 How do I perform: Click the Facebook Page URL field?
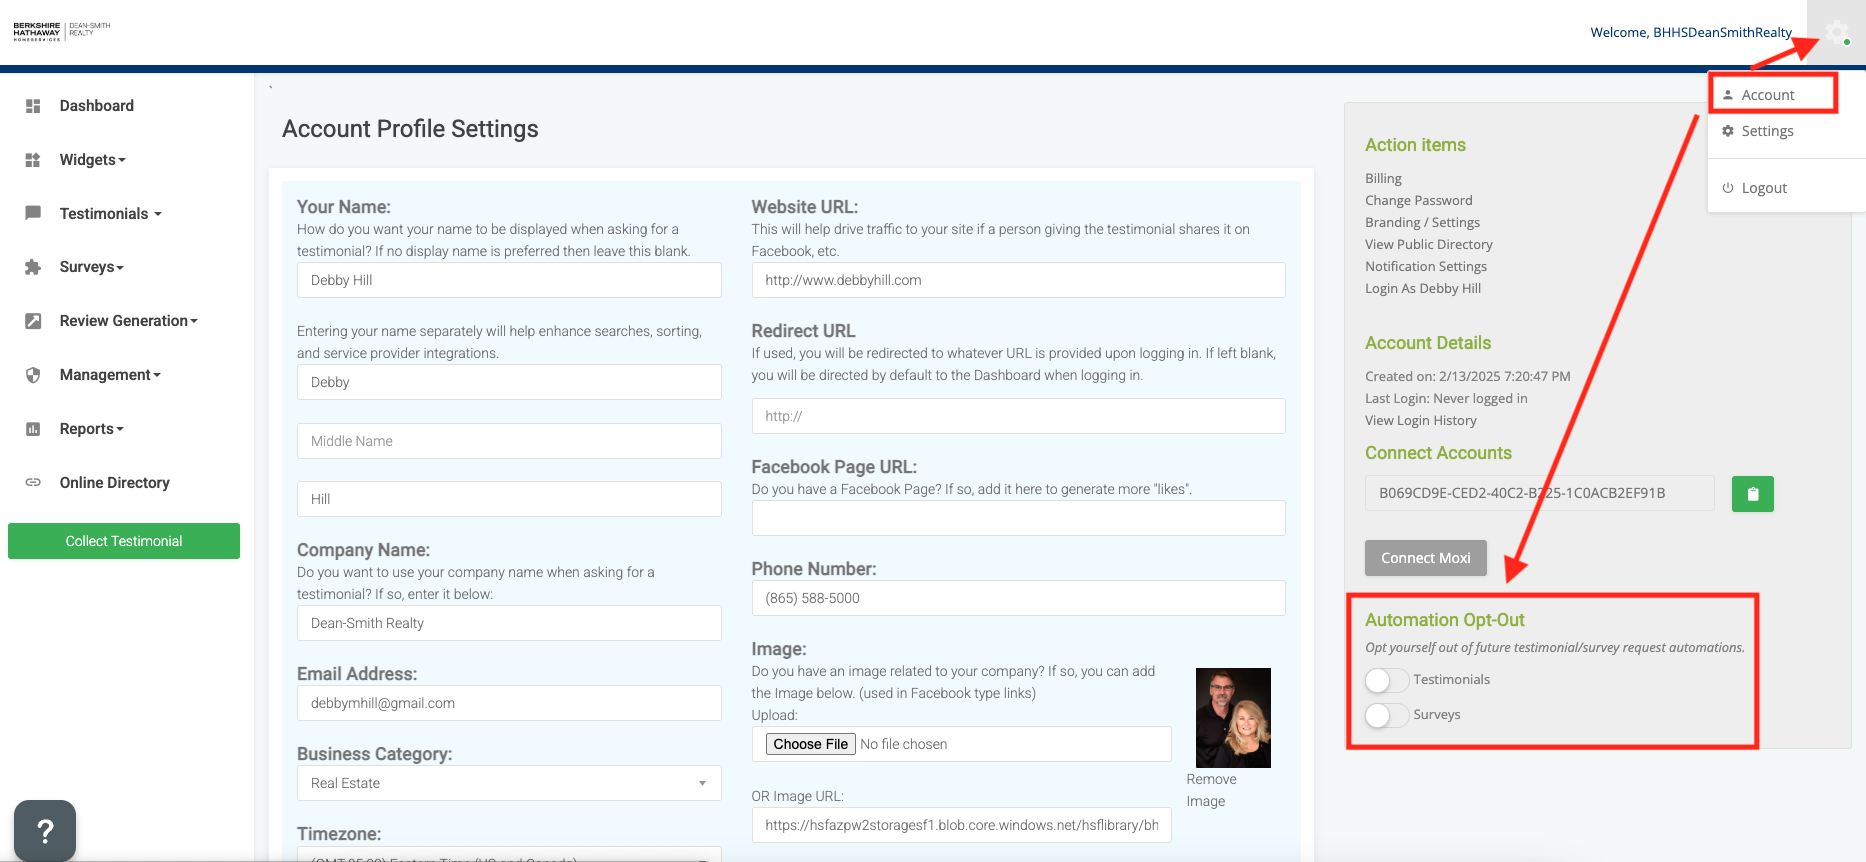(1018, 518)
